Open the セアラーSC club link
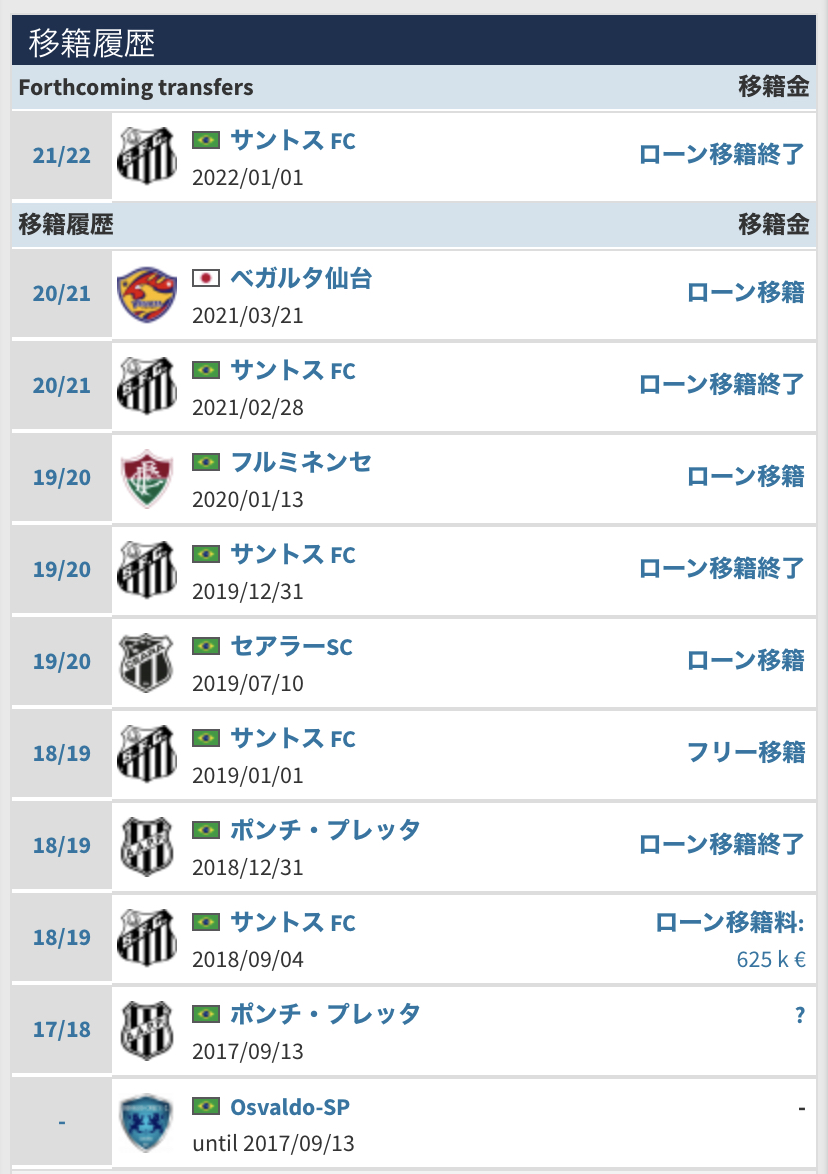 [291, 646]
